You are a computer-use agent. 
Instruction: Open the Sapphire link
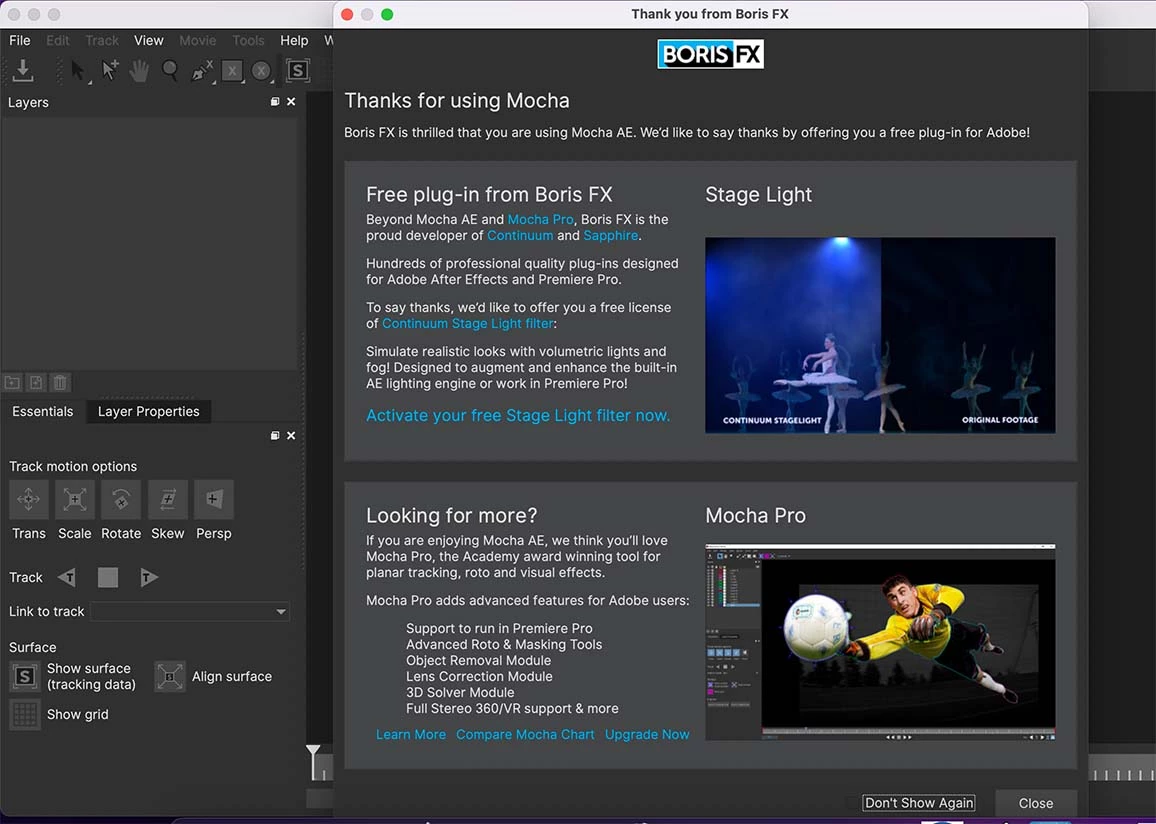click(610, 236)
